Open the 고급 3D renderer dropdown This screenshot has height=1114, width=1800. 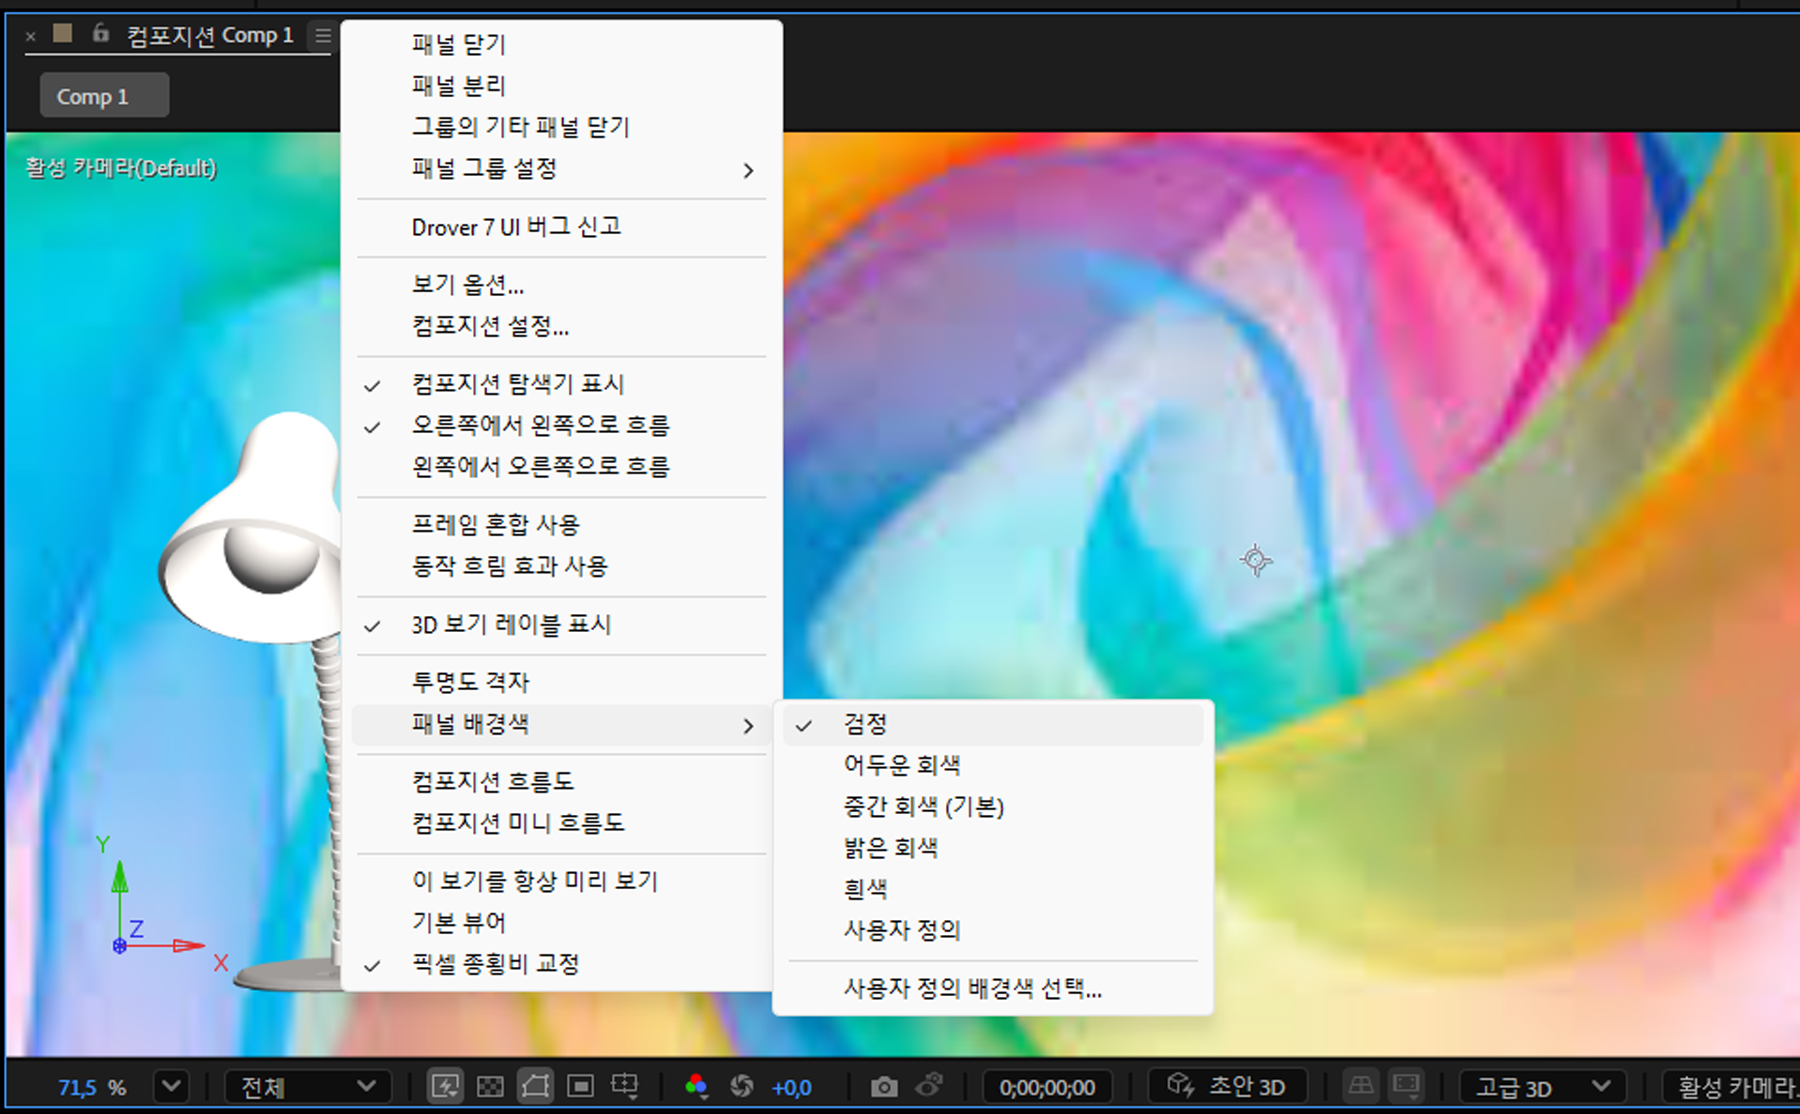[x=1540, y=1087]
